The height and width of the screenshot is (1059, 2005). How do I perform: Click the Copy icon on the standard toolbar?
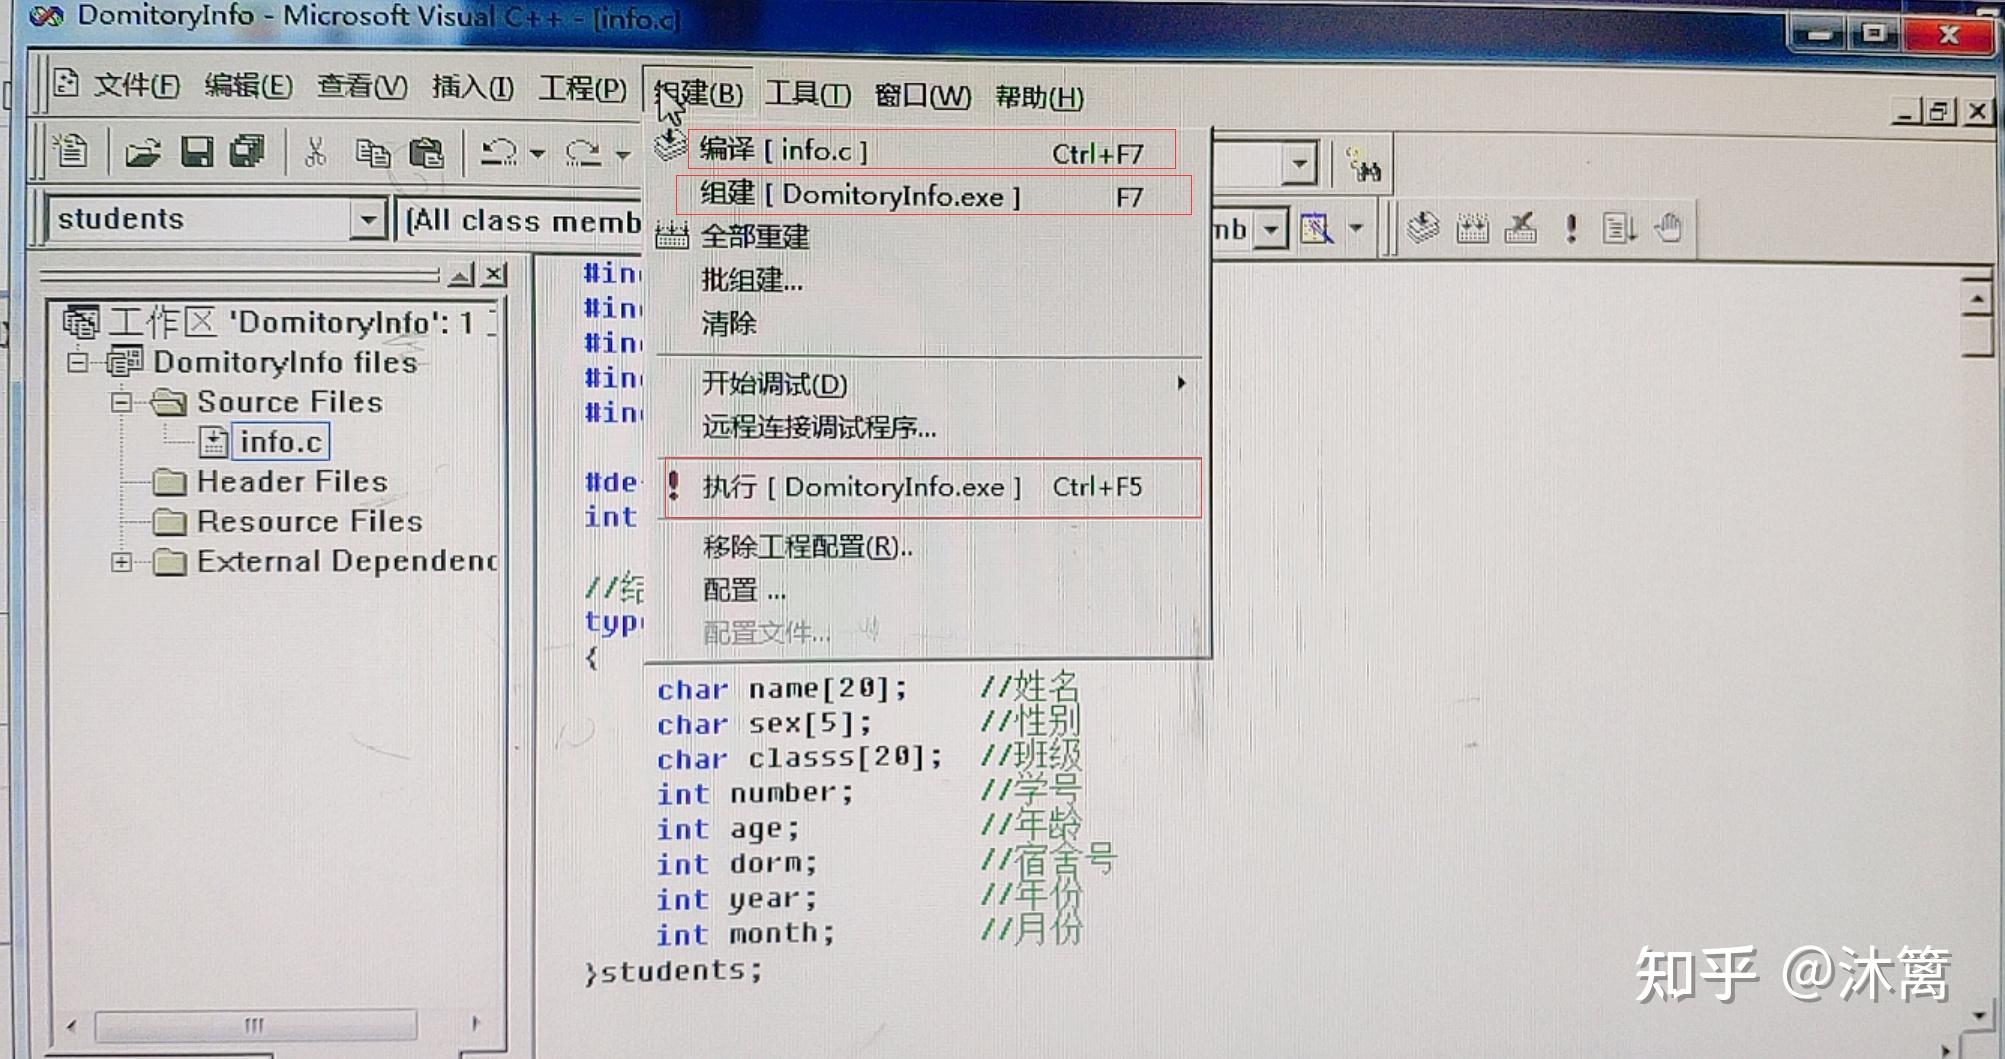374,153
